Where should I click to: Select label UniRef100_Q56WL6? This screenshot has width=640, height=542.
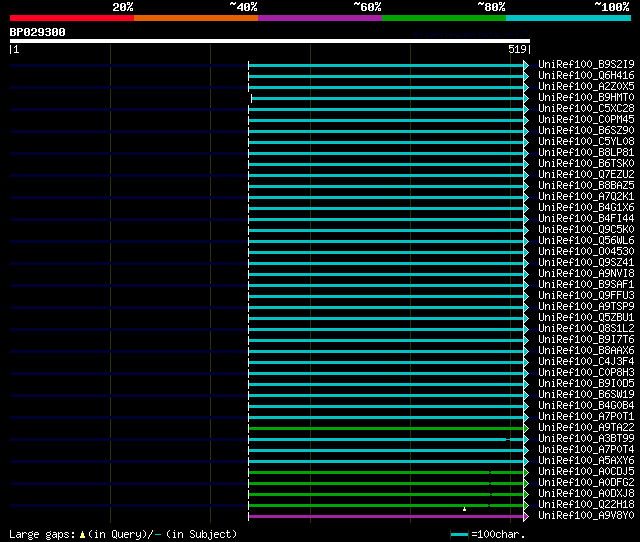[586, 240]
